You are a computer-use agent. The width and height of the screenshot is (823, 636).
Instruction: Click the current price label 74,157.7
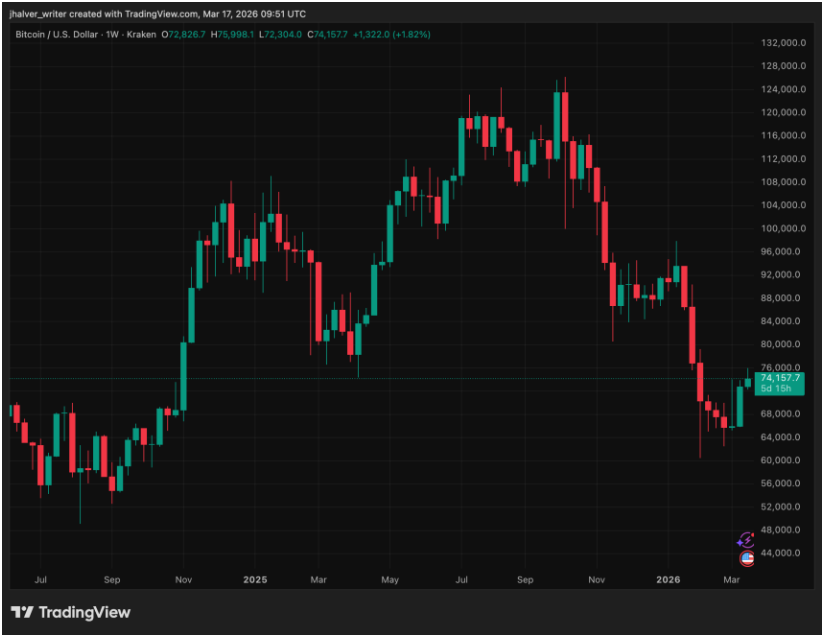[780, 378]
